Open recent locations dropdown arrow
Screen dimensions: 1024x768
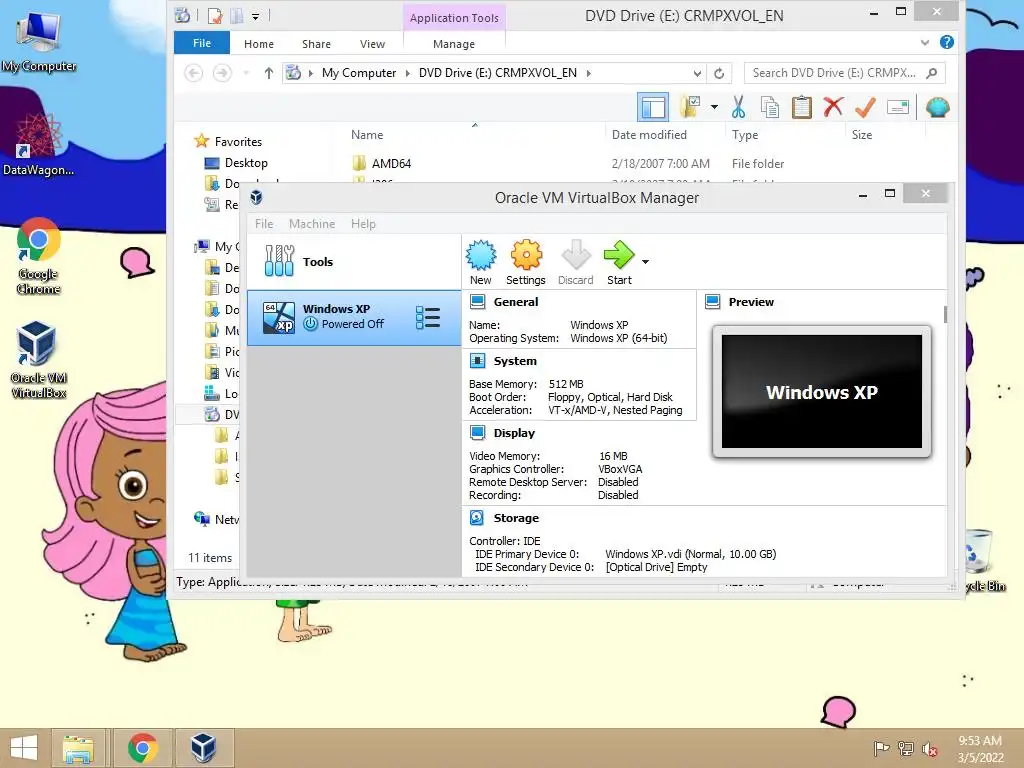[246, 73]
